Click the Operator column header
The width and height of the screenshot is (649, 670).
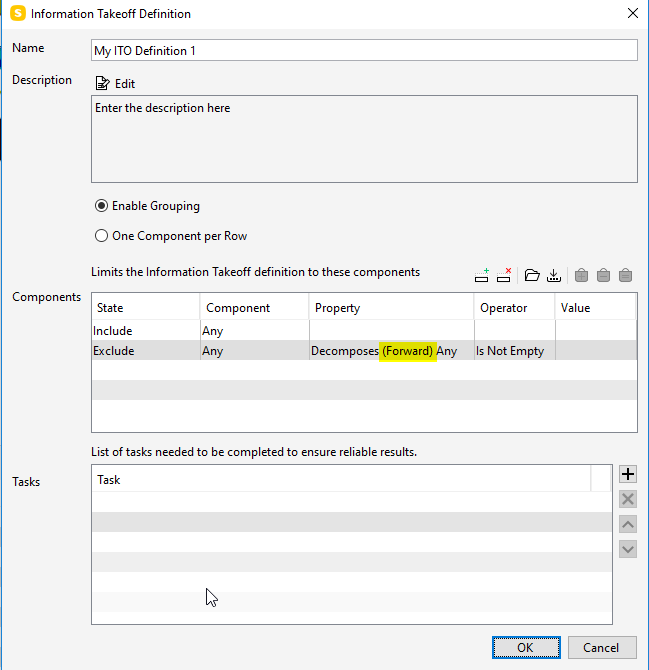click(x=514, y=308)
